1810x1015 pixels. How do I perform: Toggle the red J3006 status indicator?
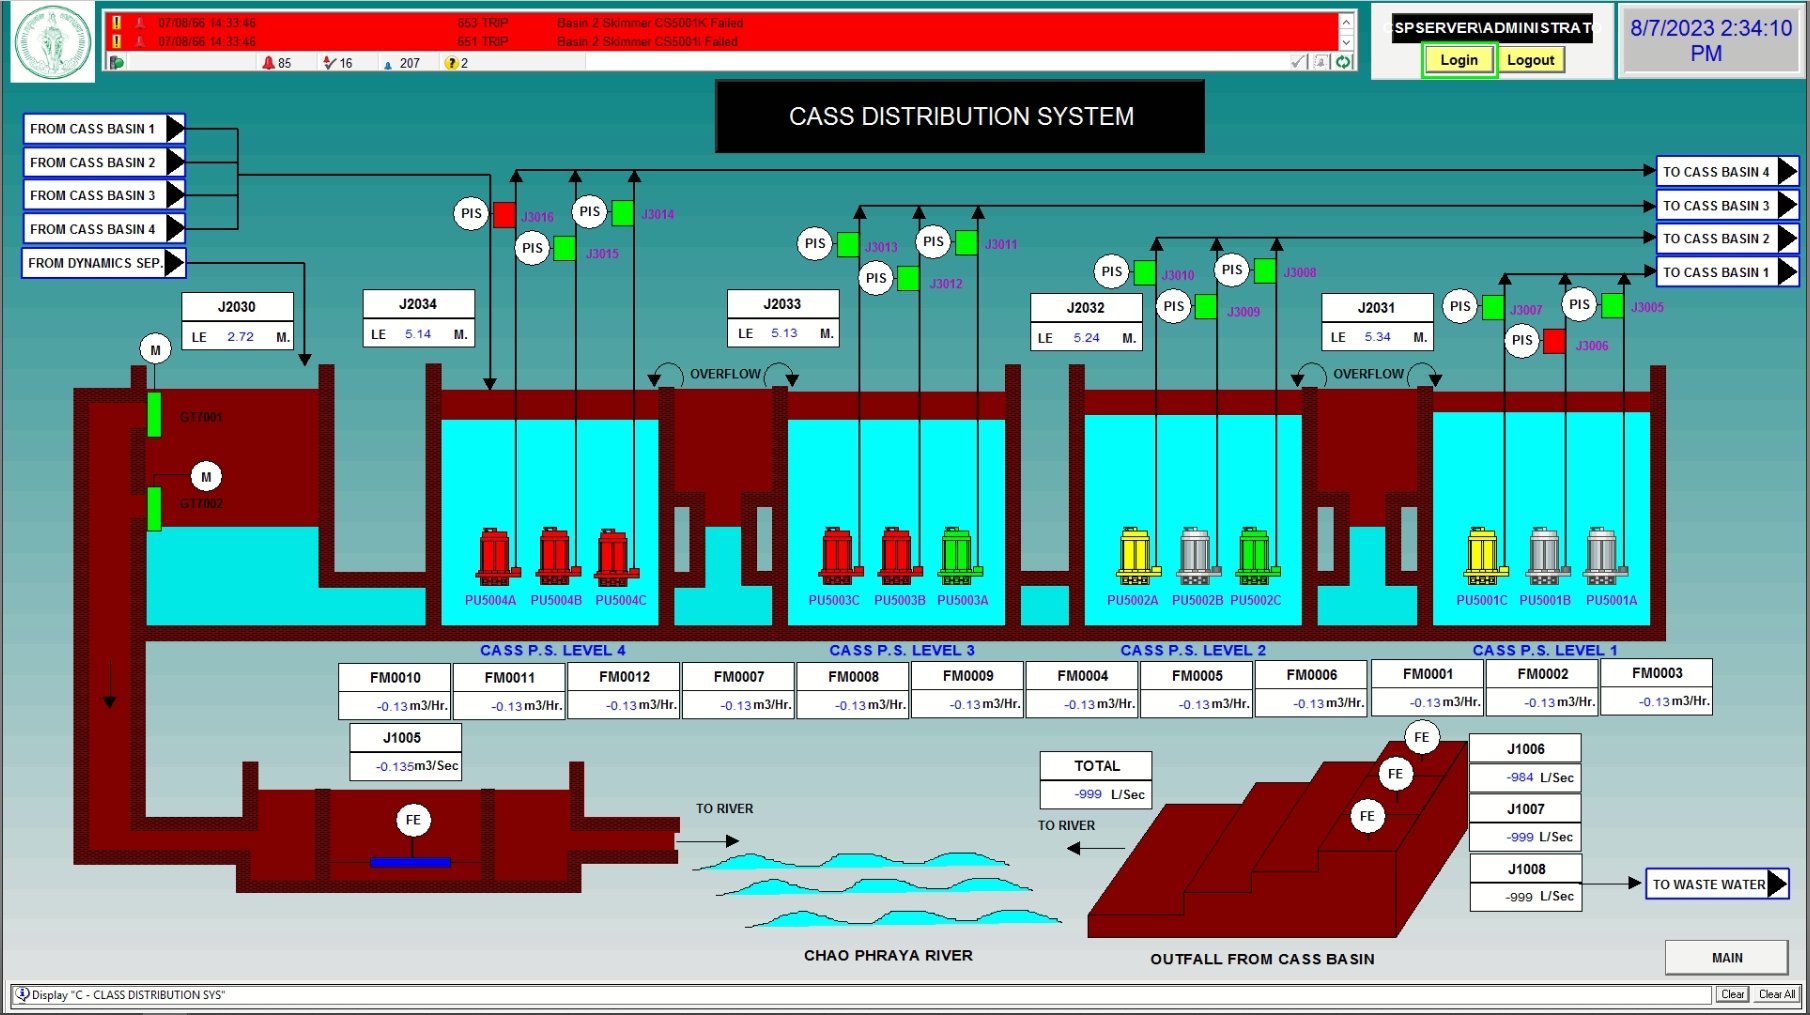coord(1554,341)
